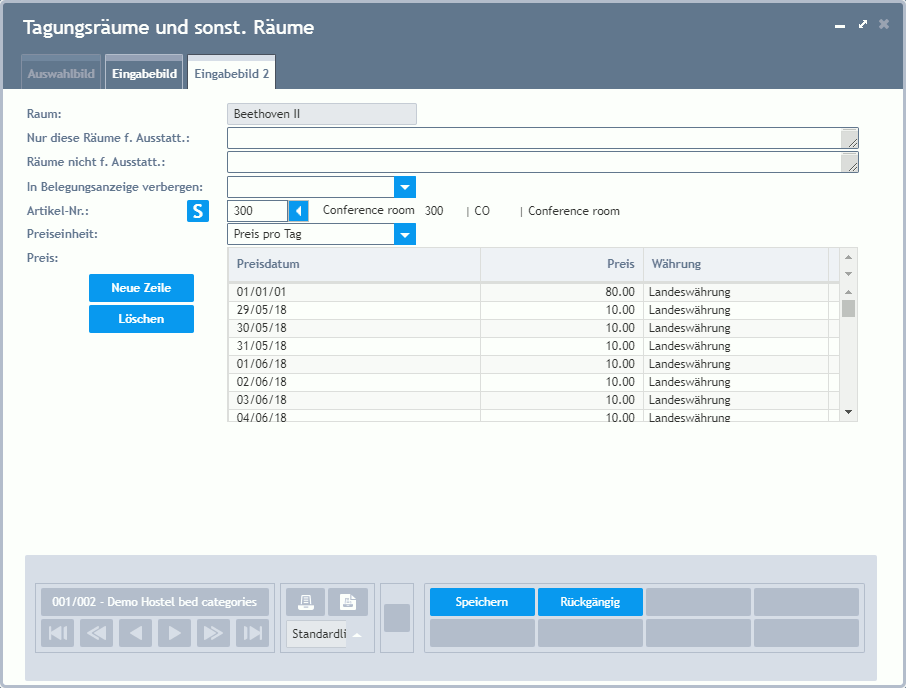Click the small blank square button beside the print panel
Screen dimensions: 906x688
[x=397, y=618]
